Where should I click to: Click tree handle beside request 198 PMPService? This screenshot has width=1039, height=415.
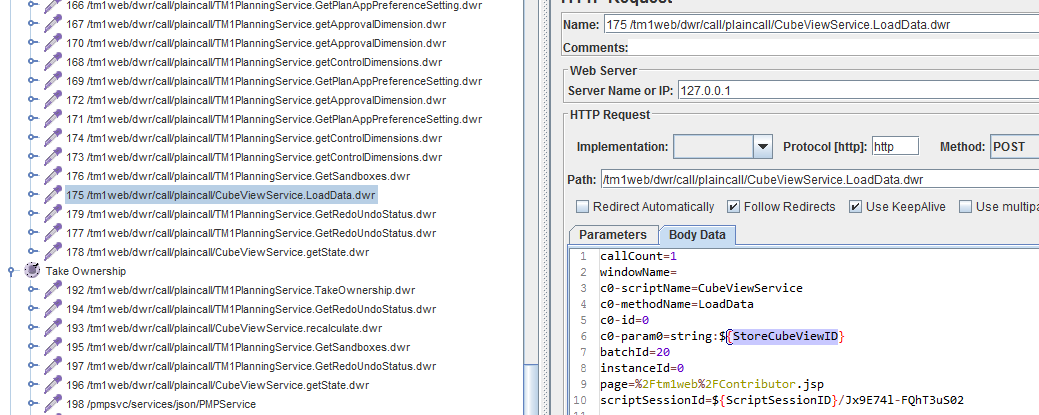pyautogui.click(x=31, y=404)
